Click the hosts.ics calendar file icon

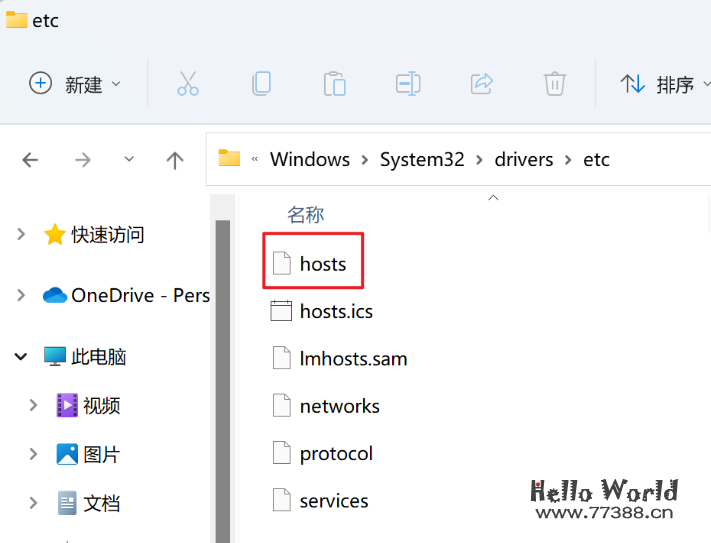click(281, 311)
